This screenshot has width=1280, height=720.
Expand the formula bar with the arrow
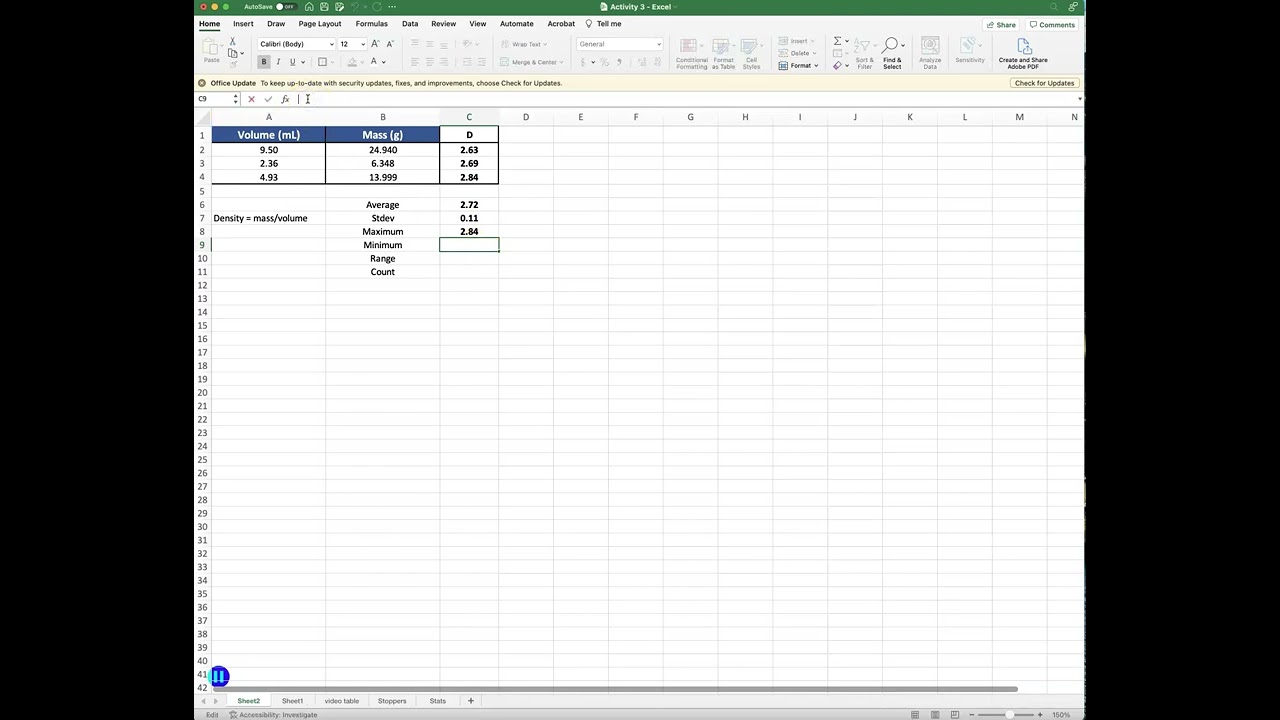coord(1080,99)
